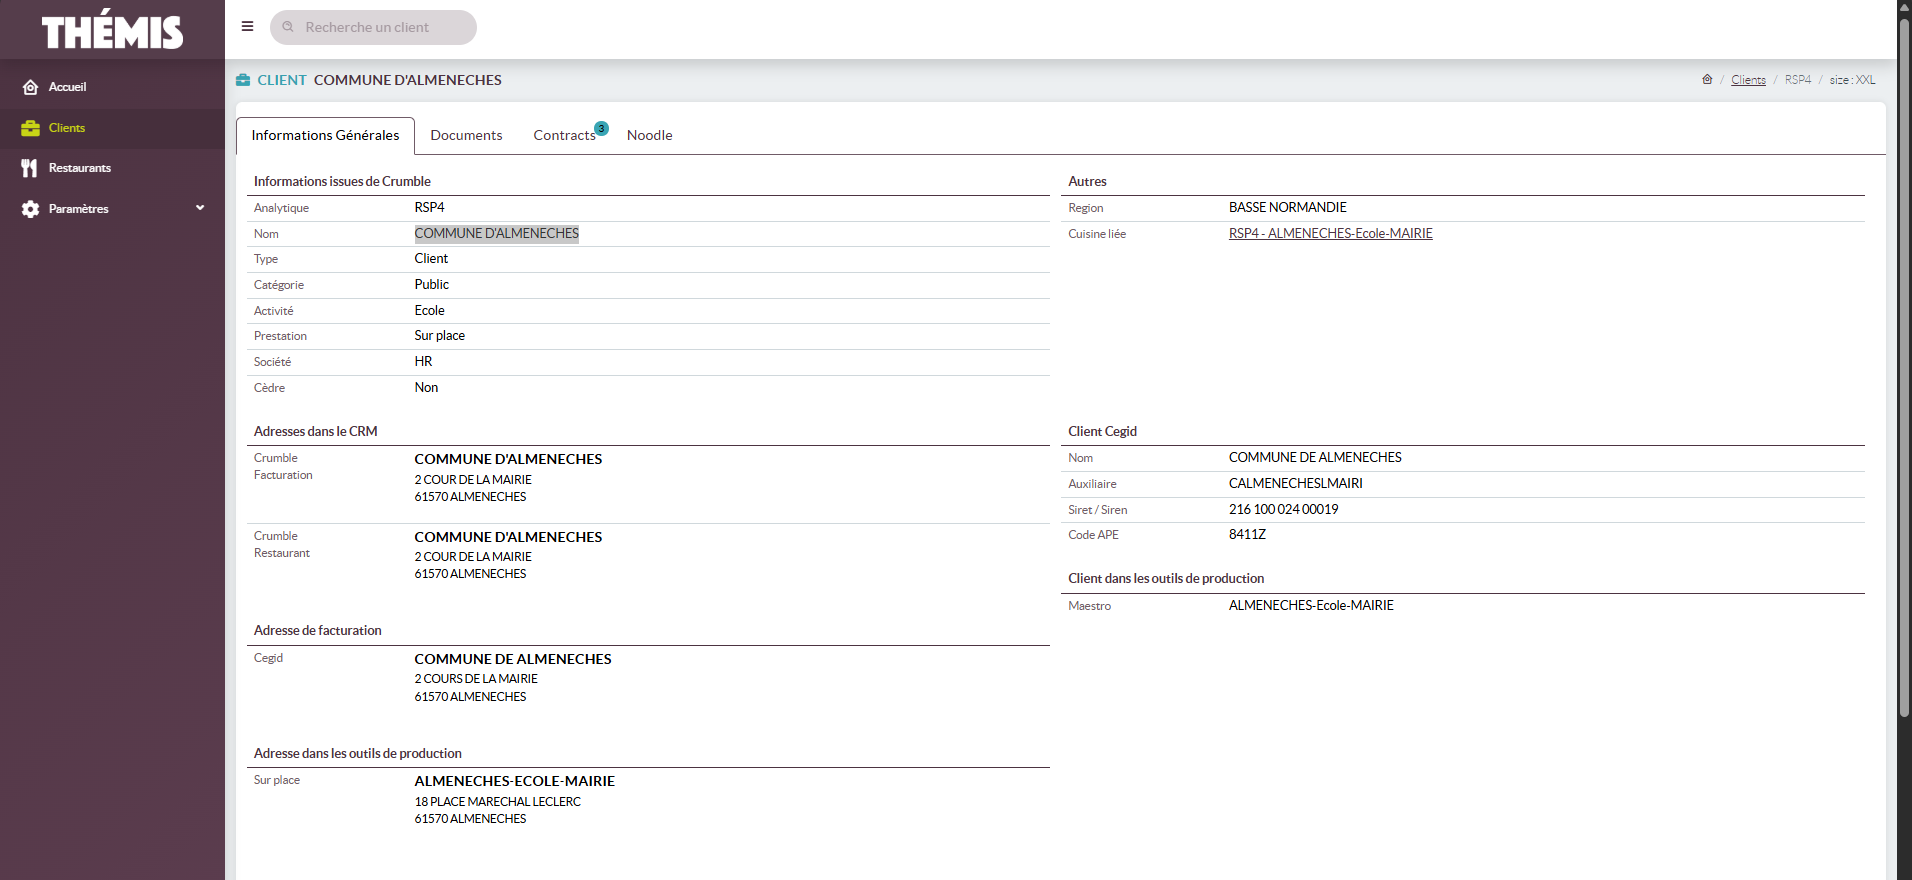Expand the Paramètres menu chevron
The image size is (1912, 880).
click(200, 208)
